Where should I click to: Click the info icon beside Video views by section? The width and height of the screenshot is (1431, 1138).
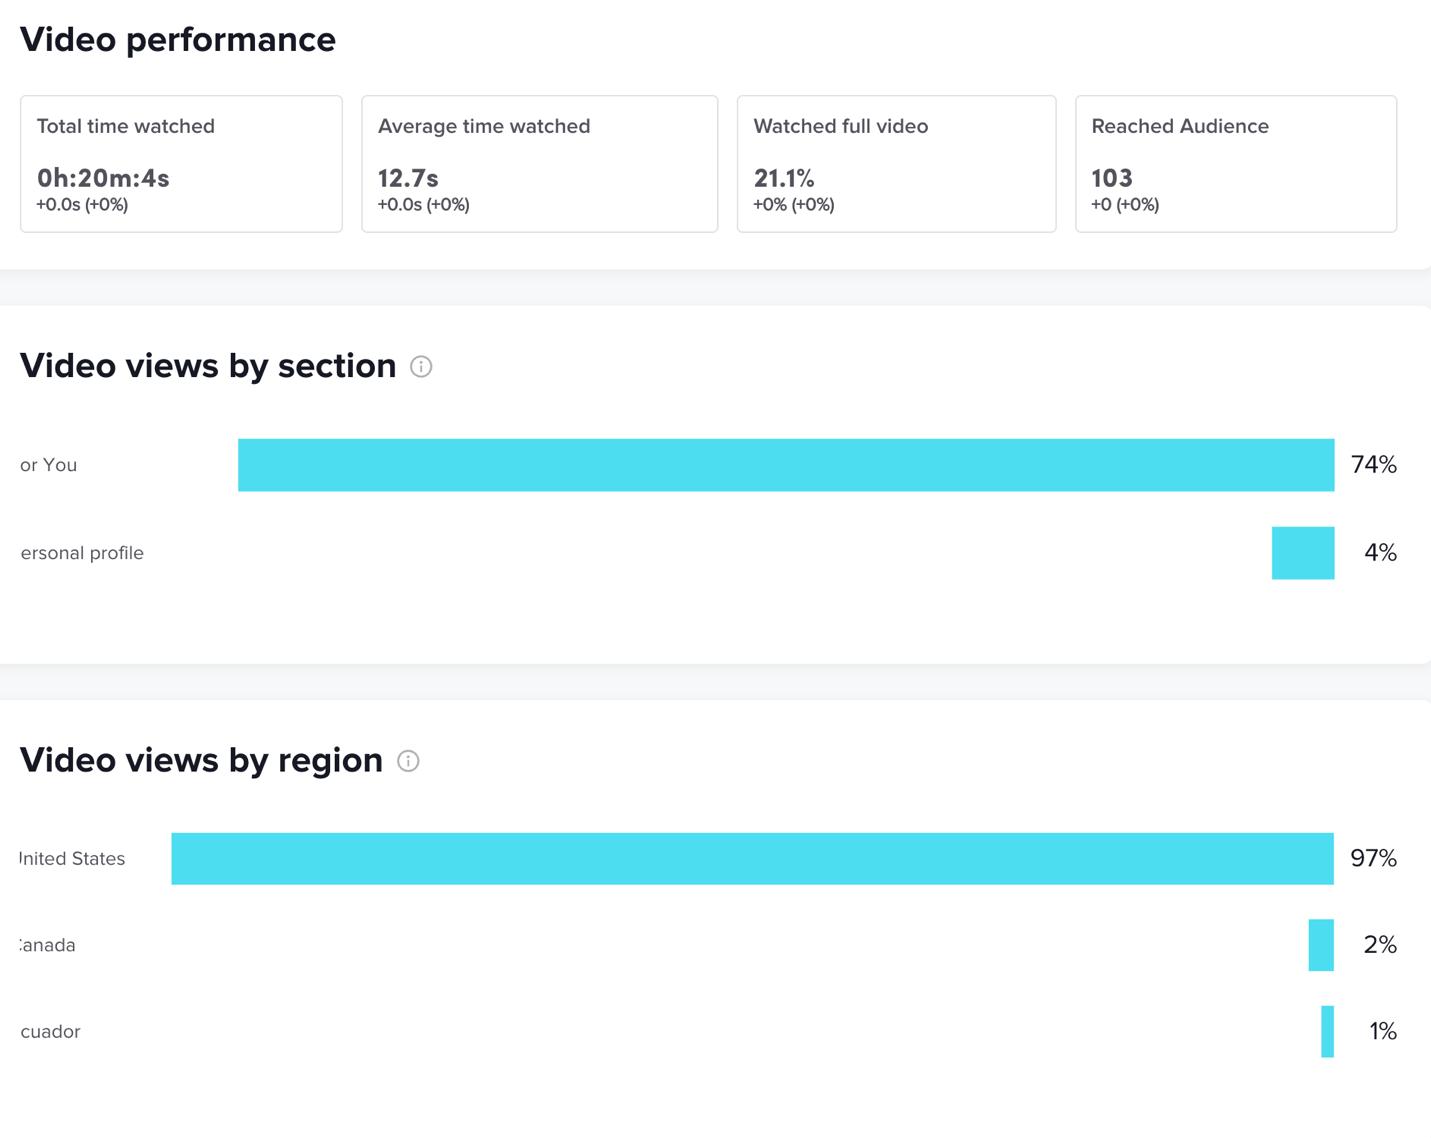tap(421, 367)
